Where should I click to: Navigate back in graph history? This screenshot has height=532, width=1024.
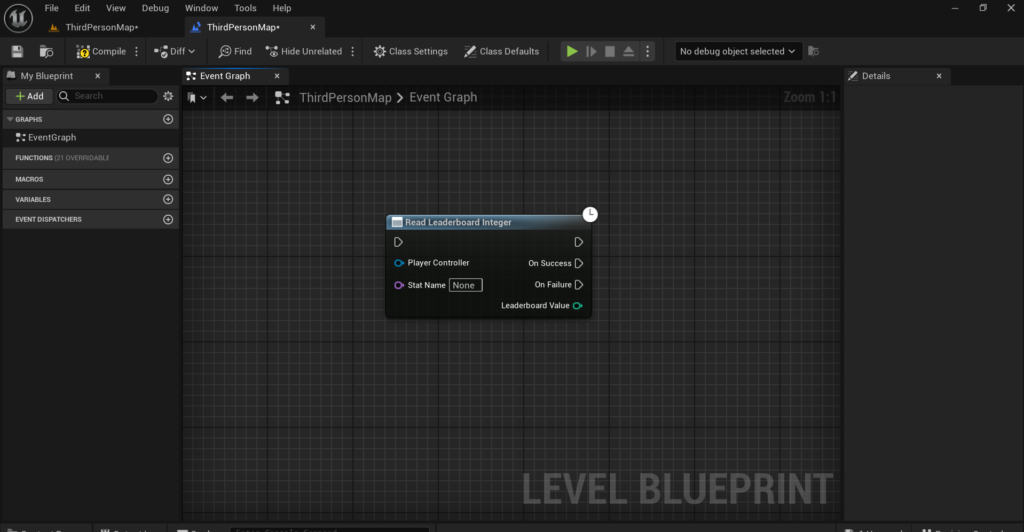[227, 97]
